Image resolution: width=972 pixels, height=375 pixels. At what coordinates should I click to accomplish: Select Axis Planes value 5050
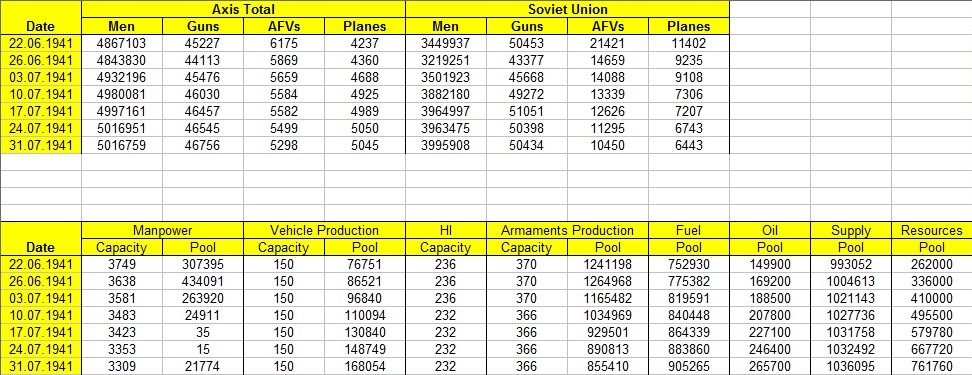coord(364,128)
